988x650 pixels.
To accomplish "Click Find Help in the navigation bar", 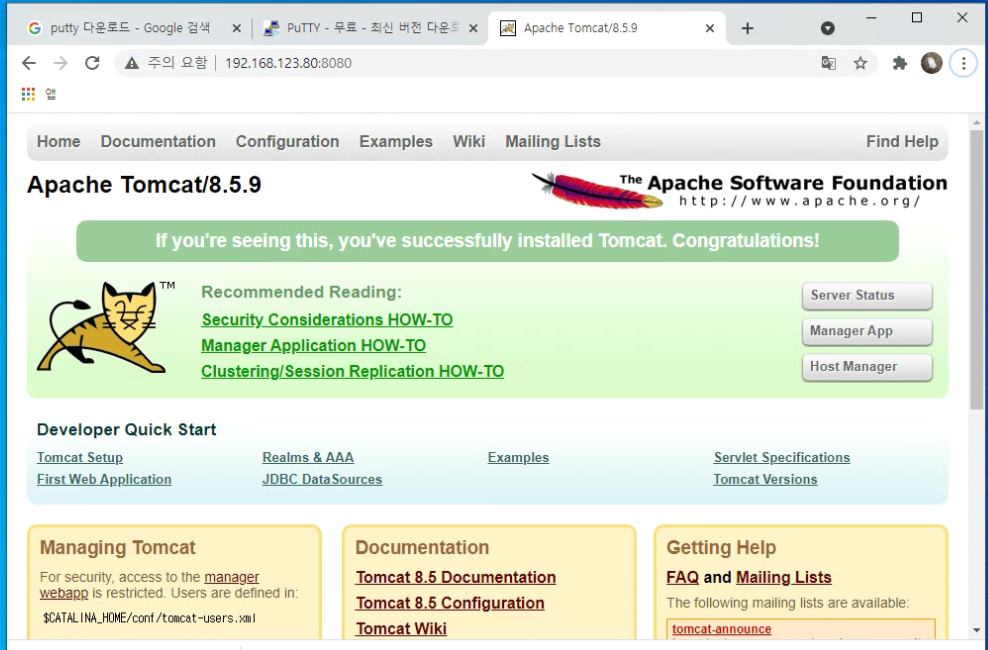I will 902,142.
